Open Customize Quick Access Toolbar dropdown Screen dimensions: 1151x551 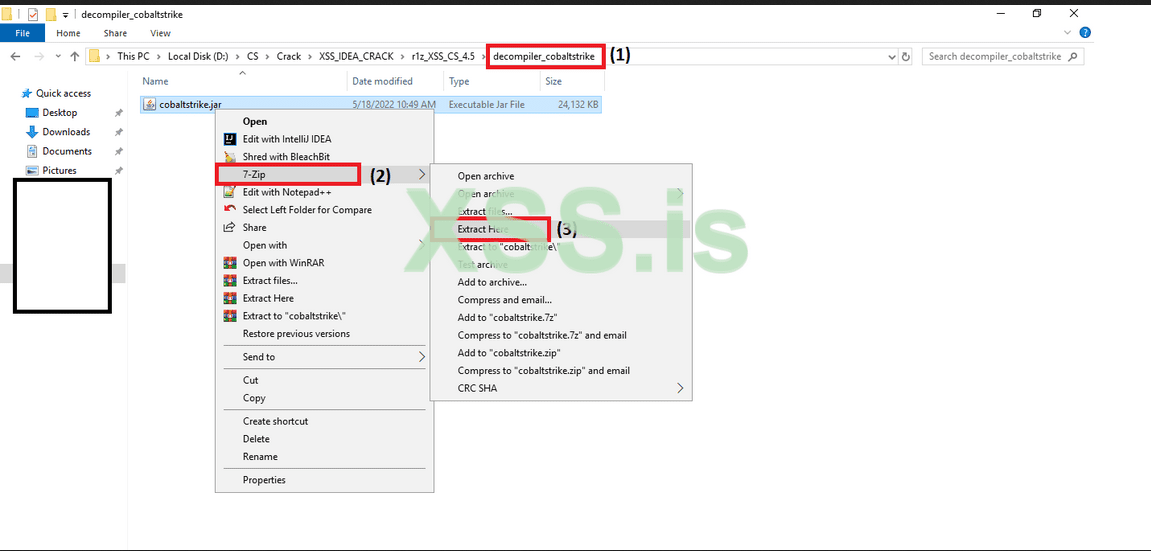pyautogui.click(x=65, y=15)
